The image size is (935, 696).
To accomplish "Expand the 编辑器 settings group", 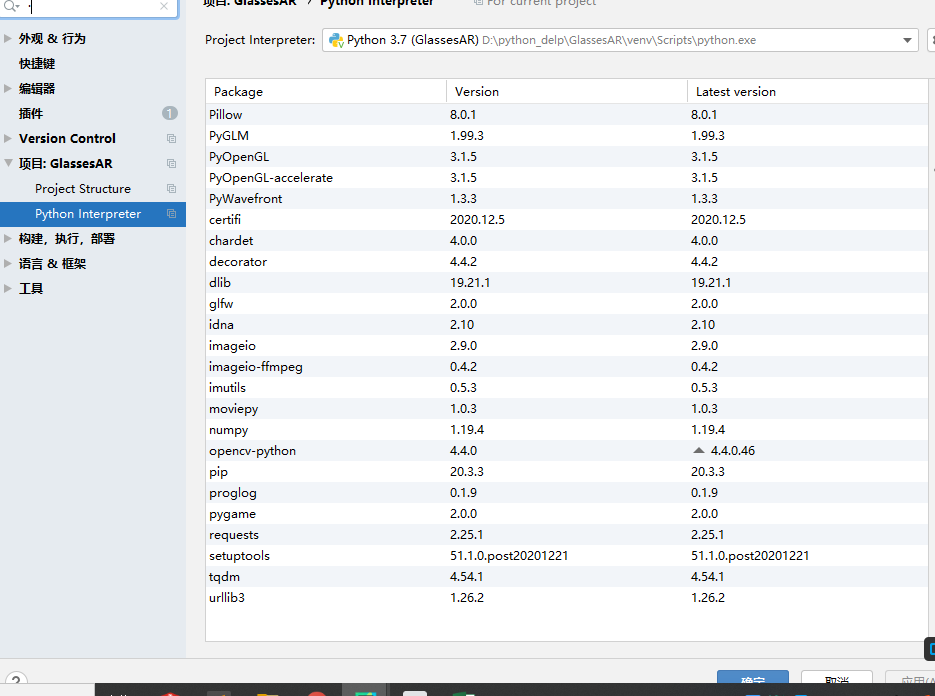I will (8, 88).
